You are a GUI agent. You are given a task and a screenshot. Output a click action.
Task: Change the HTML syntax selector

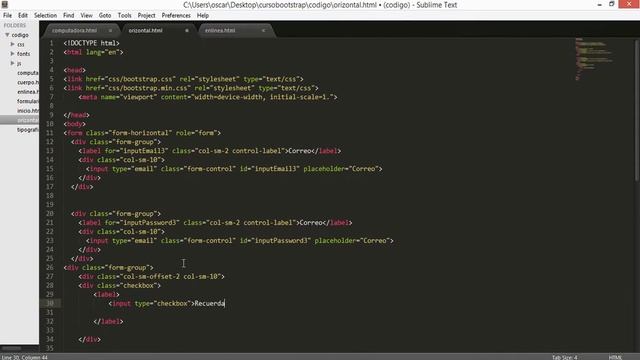[615, 357]
